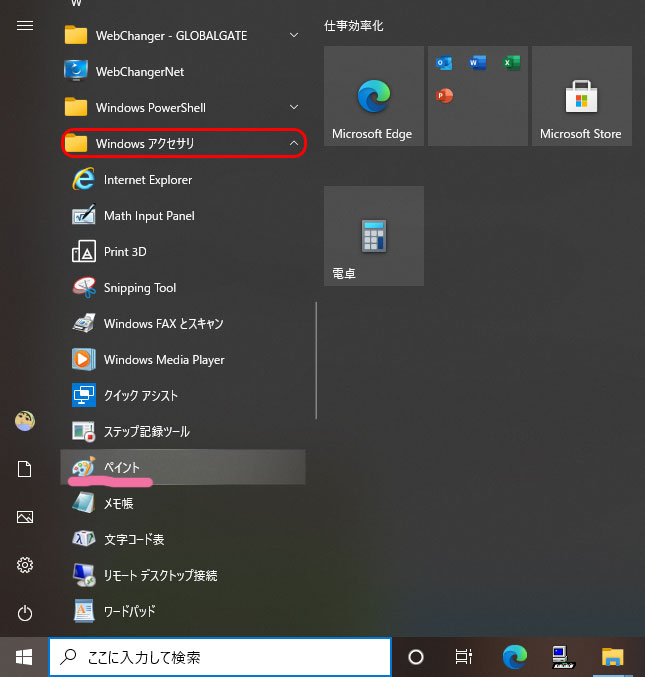Open the Microsoft Store tile

582,96
